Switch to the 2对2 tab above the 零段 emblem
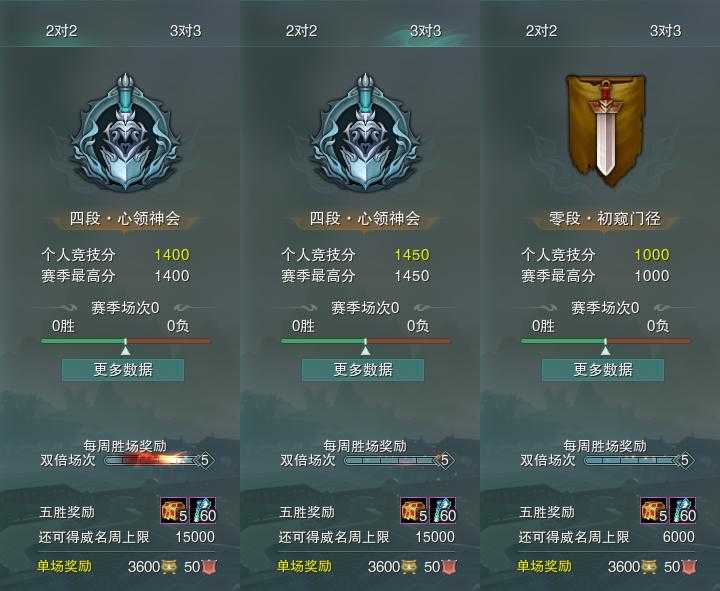 click(541, 31)
